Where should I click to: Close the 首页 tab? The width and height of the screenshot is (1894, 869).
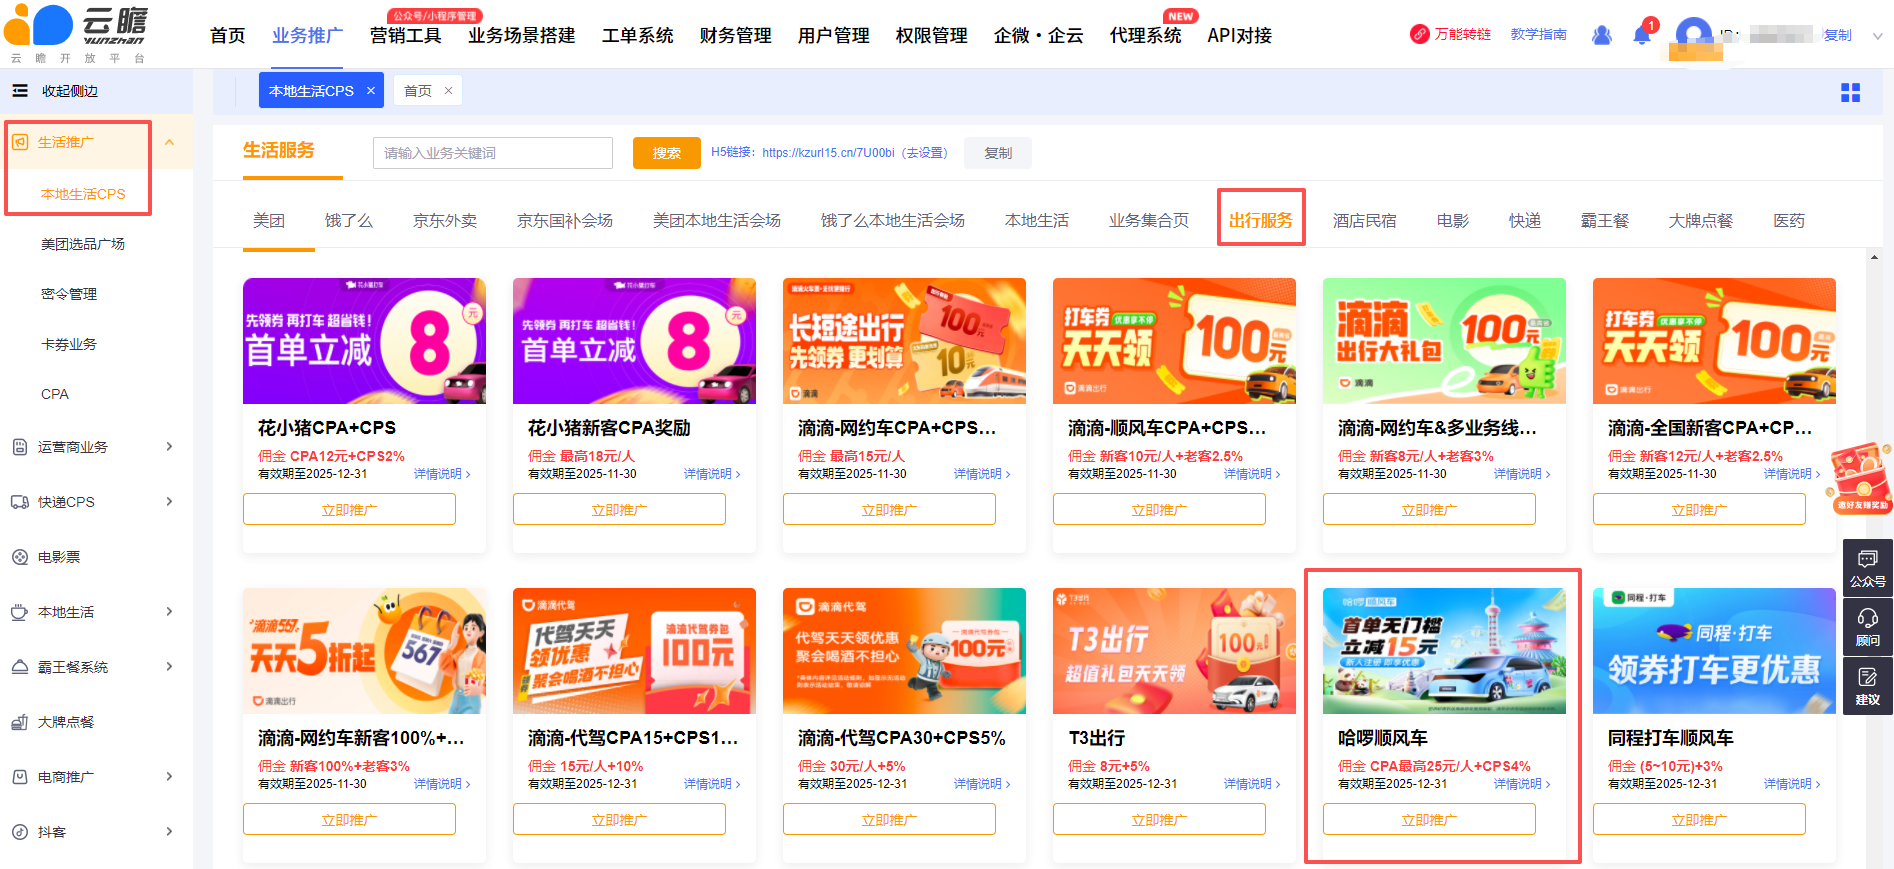tap(448, 91)
